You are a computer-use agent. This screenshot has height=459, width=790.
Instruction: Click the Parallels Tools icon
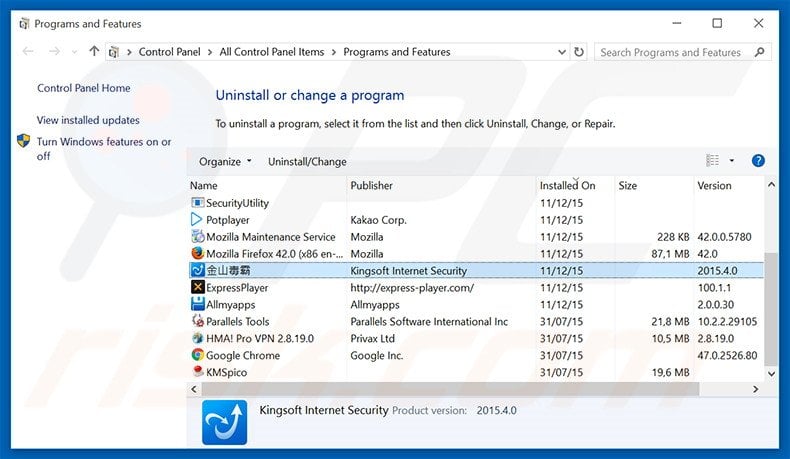point(198,321)
